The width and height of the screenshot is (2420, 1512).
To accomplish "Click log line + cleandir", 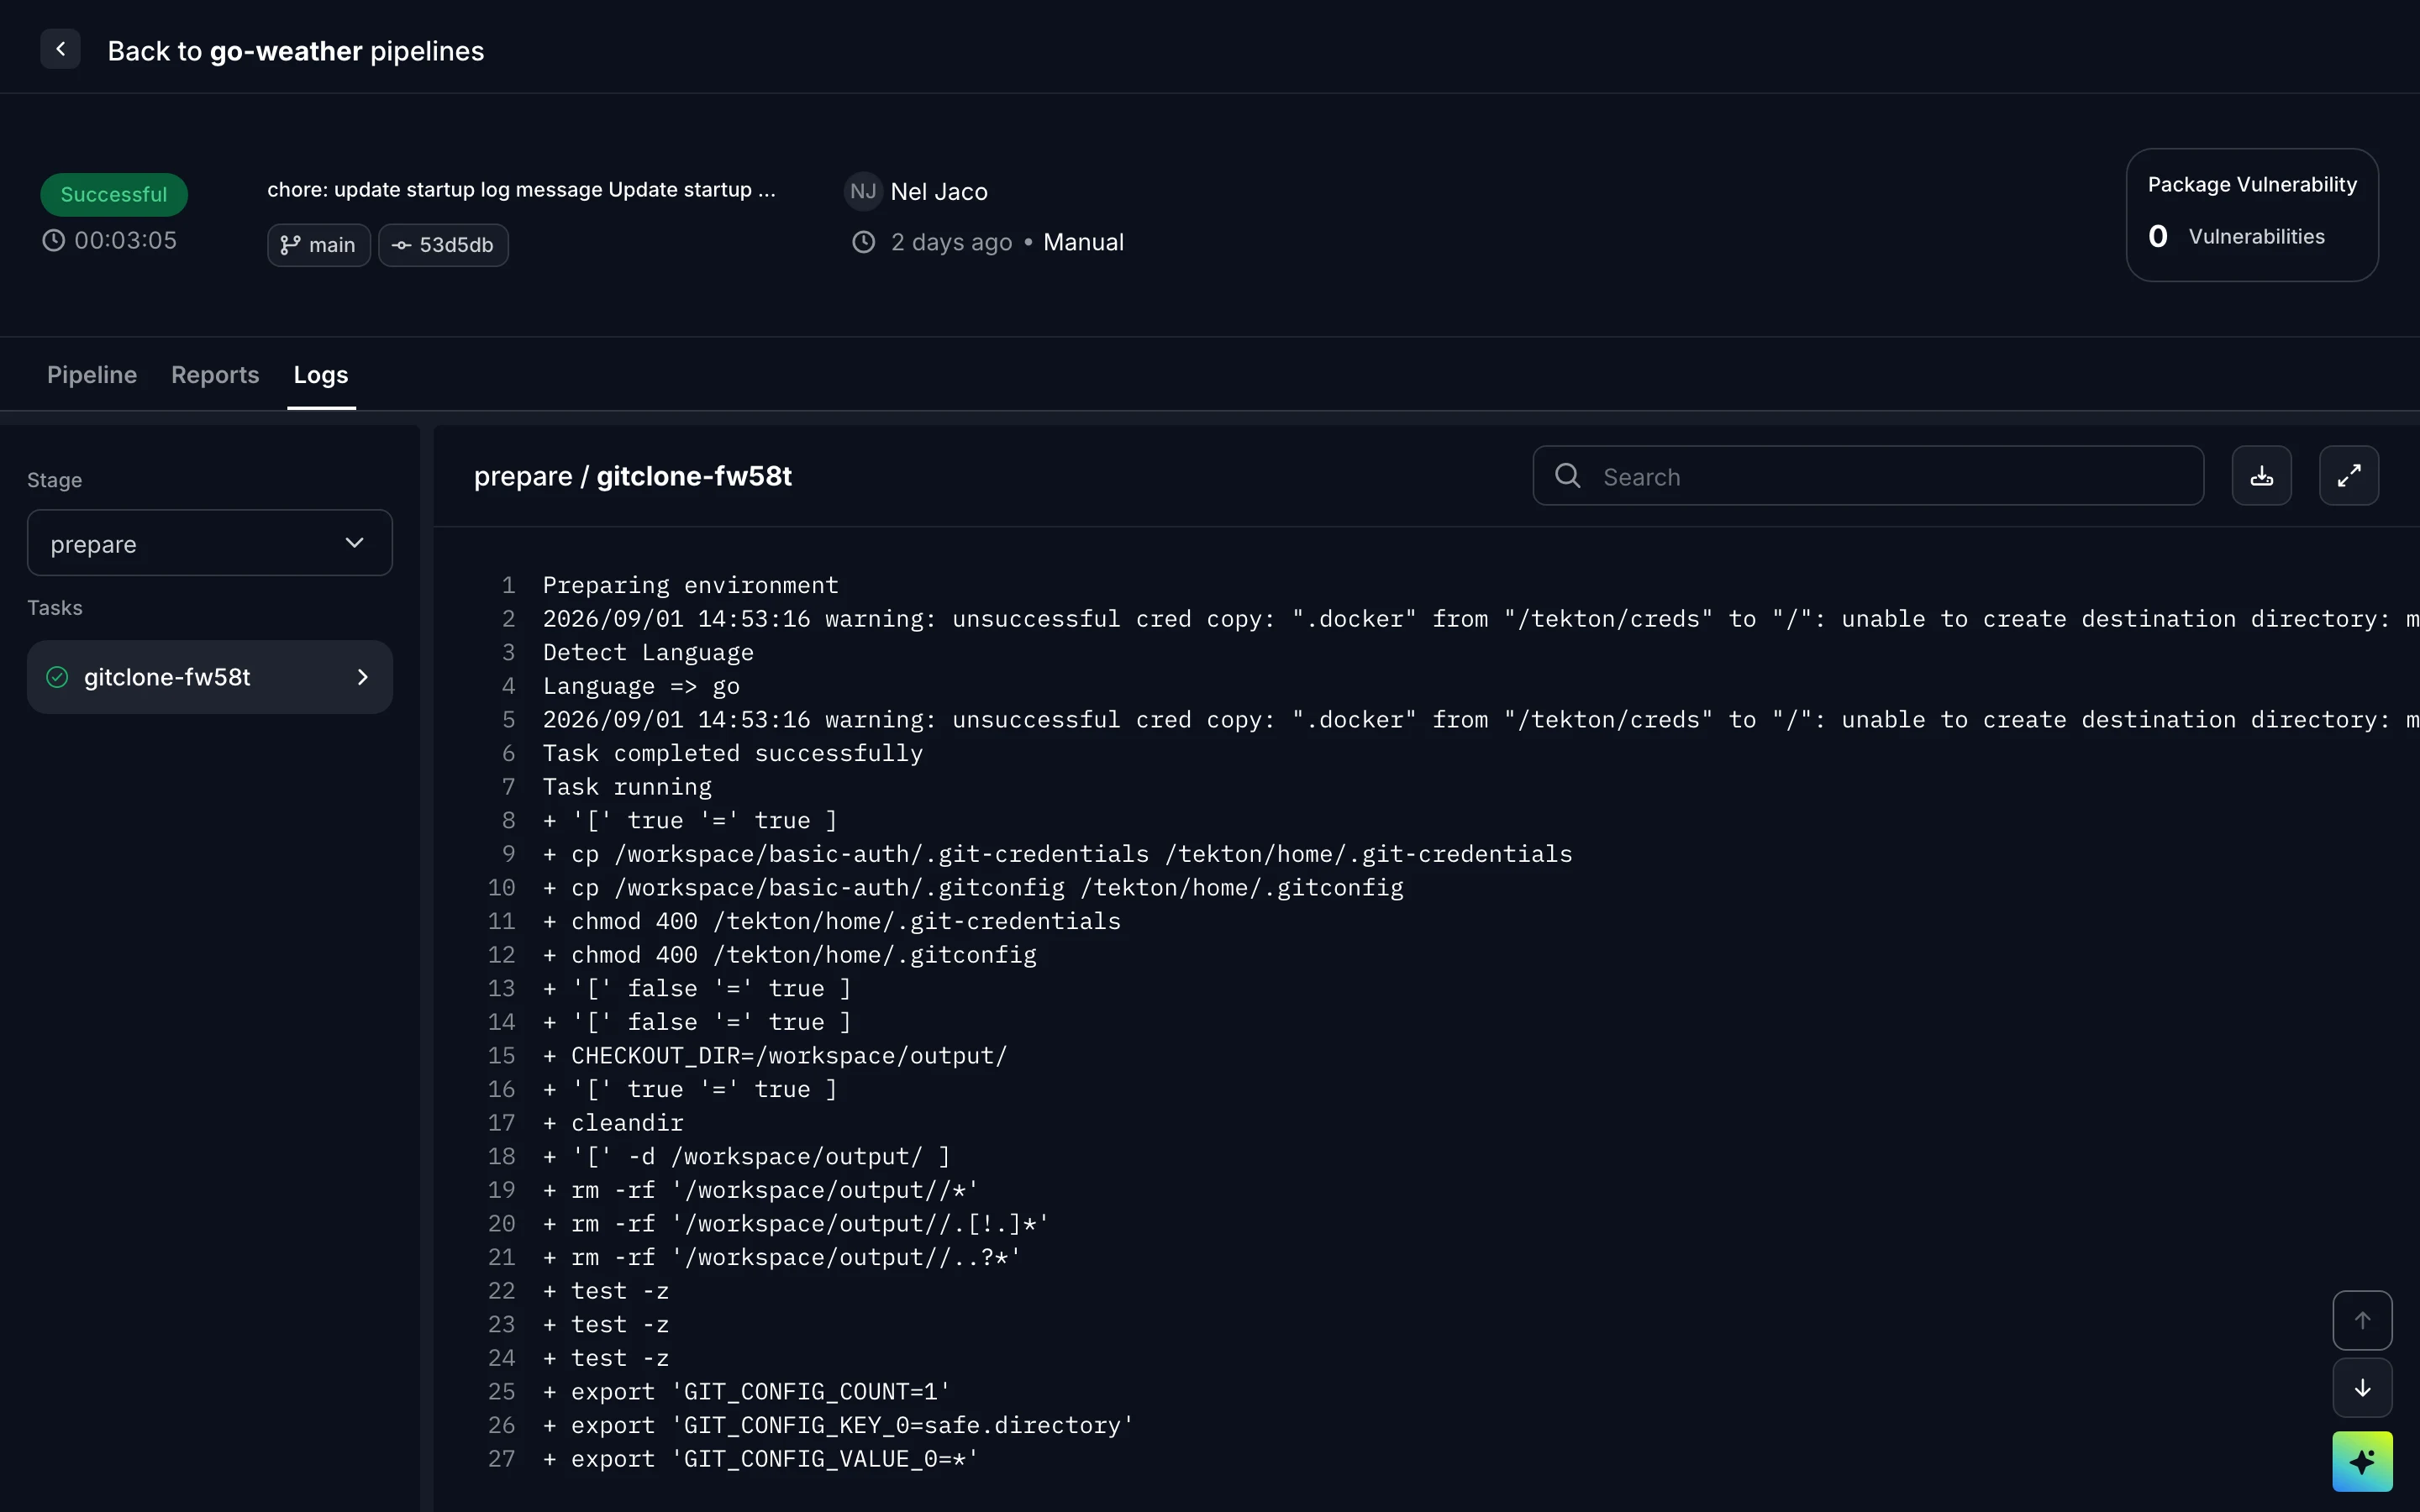I will [613, 1123].
